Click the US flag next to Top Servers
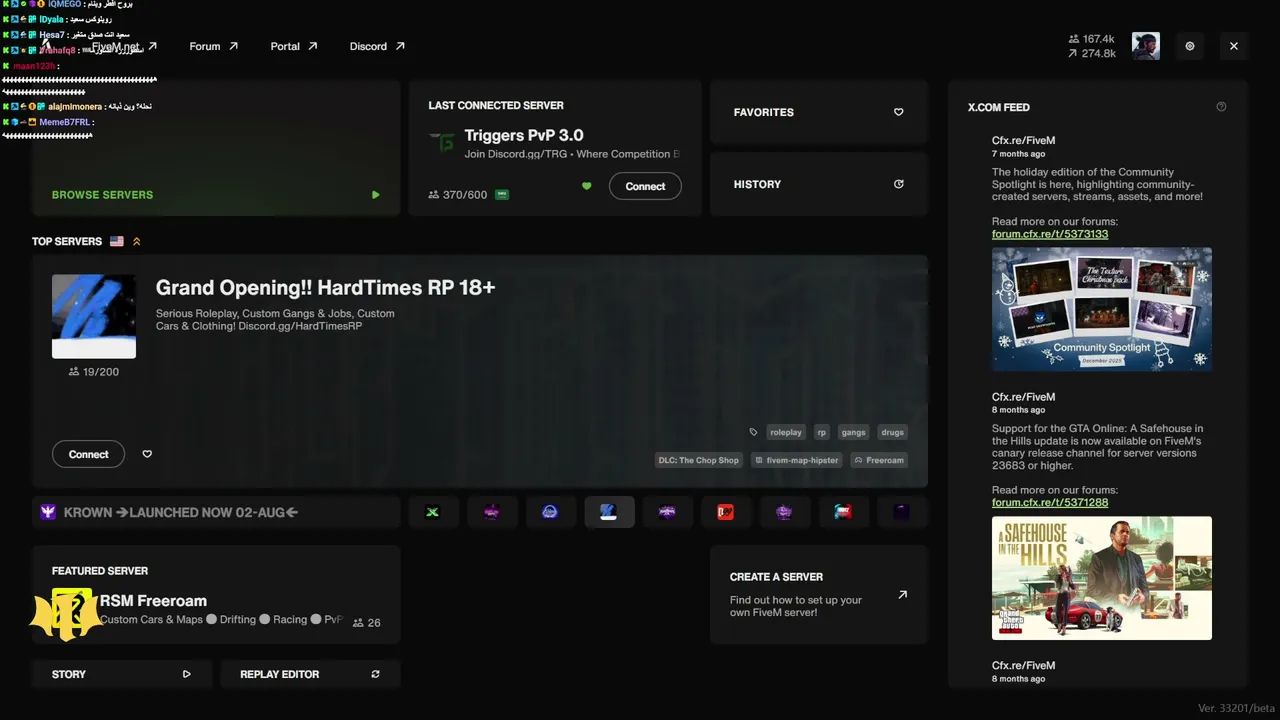The image size is (1280, 720). [x=117, y=241]
